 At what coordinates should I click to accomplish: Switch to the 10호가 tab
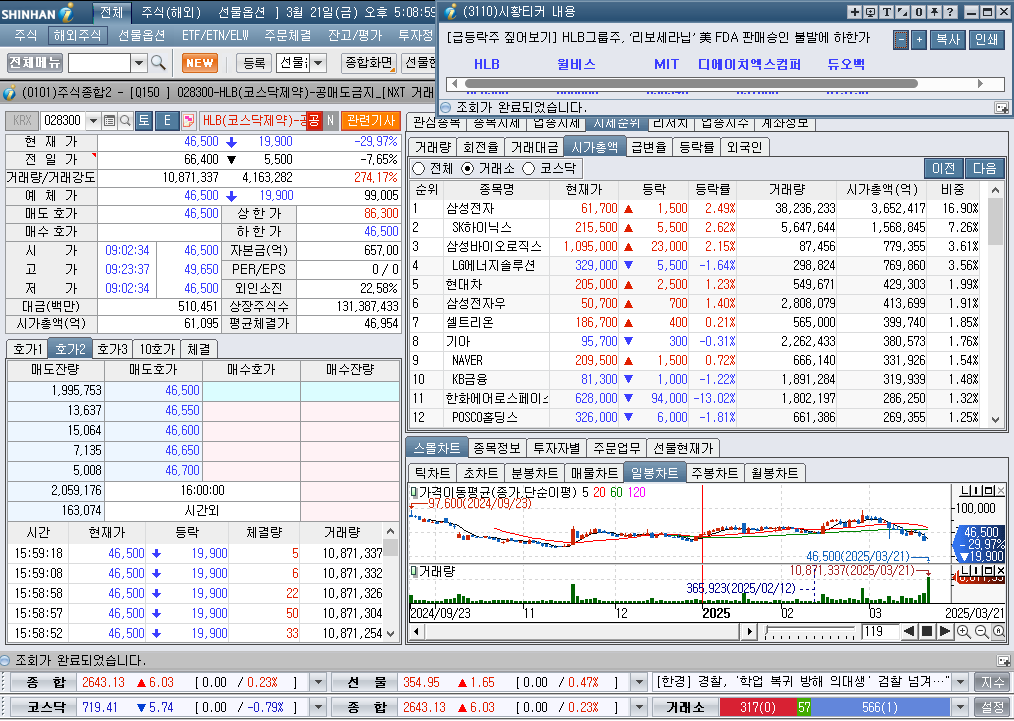tap(157, 349)
